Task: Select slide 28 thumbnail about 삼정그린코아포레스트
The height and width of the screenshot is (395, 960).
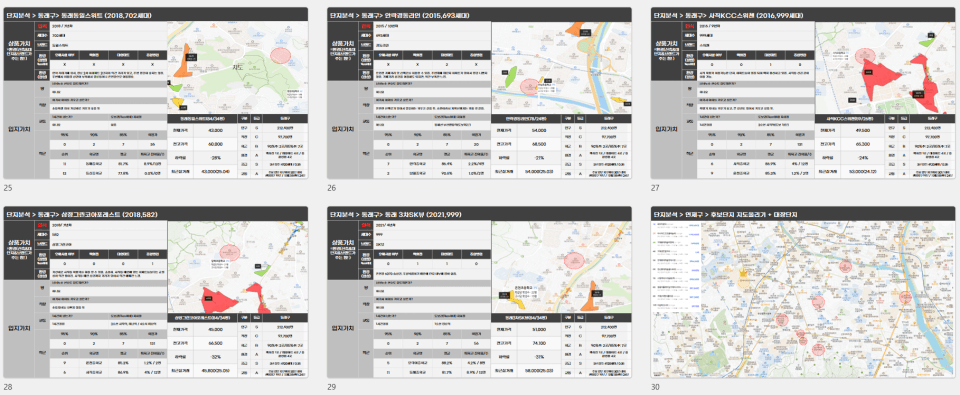Action: 156,292
